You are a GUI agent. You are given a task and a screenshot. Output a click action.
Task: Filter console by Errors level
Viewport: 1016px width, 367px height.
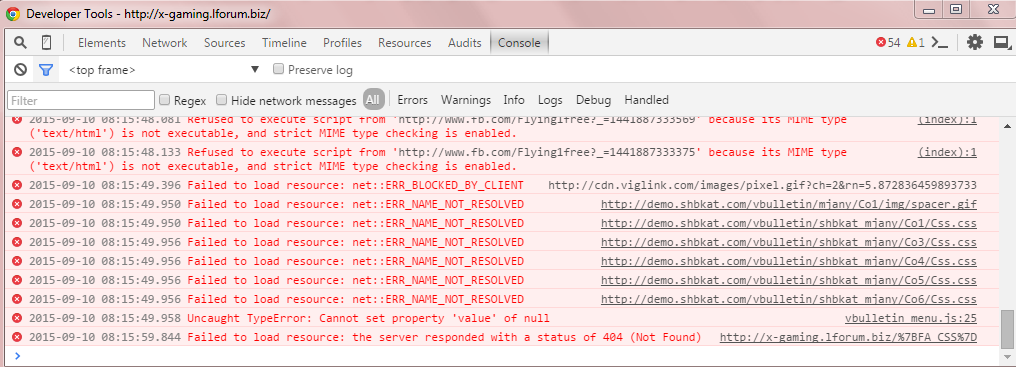[413, 100]
